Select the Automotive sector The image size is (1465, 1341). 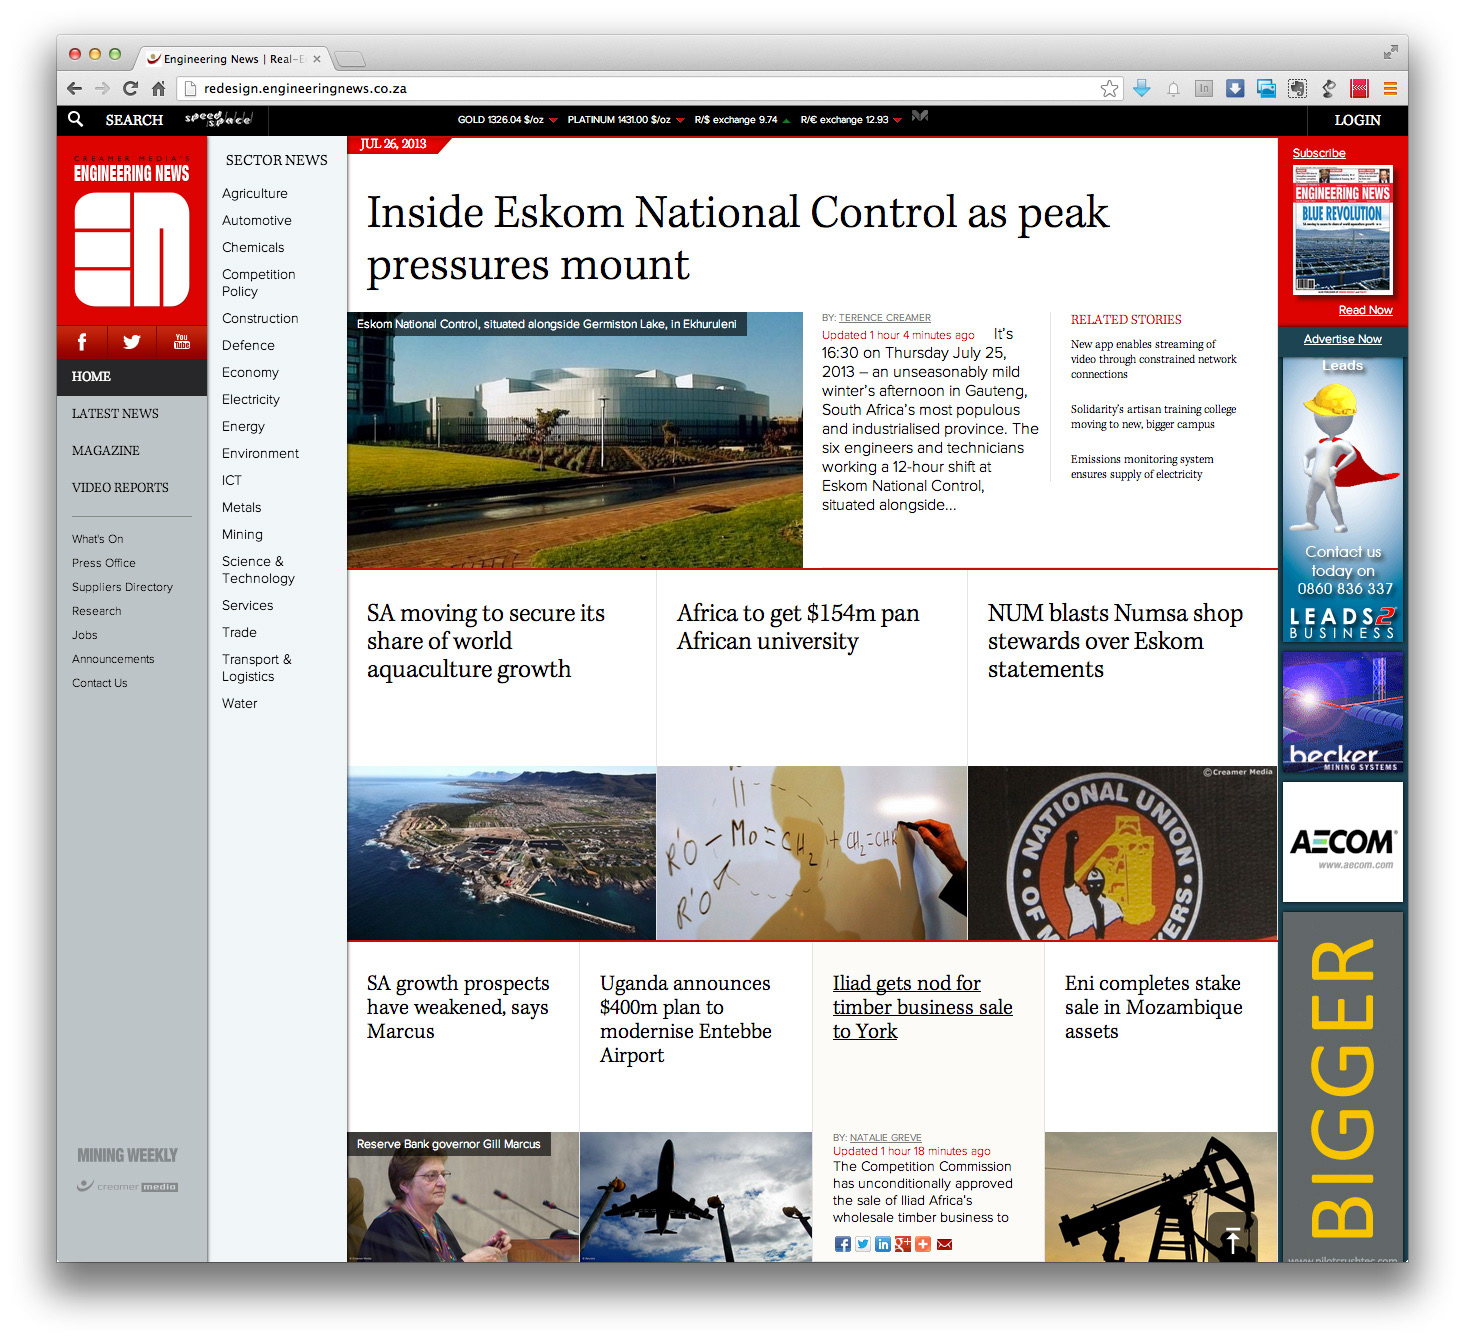257,221
